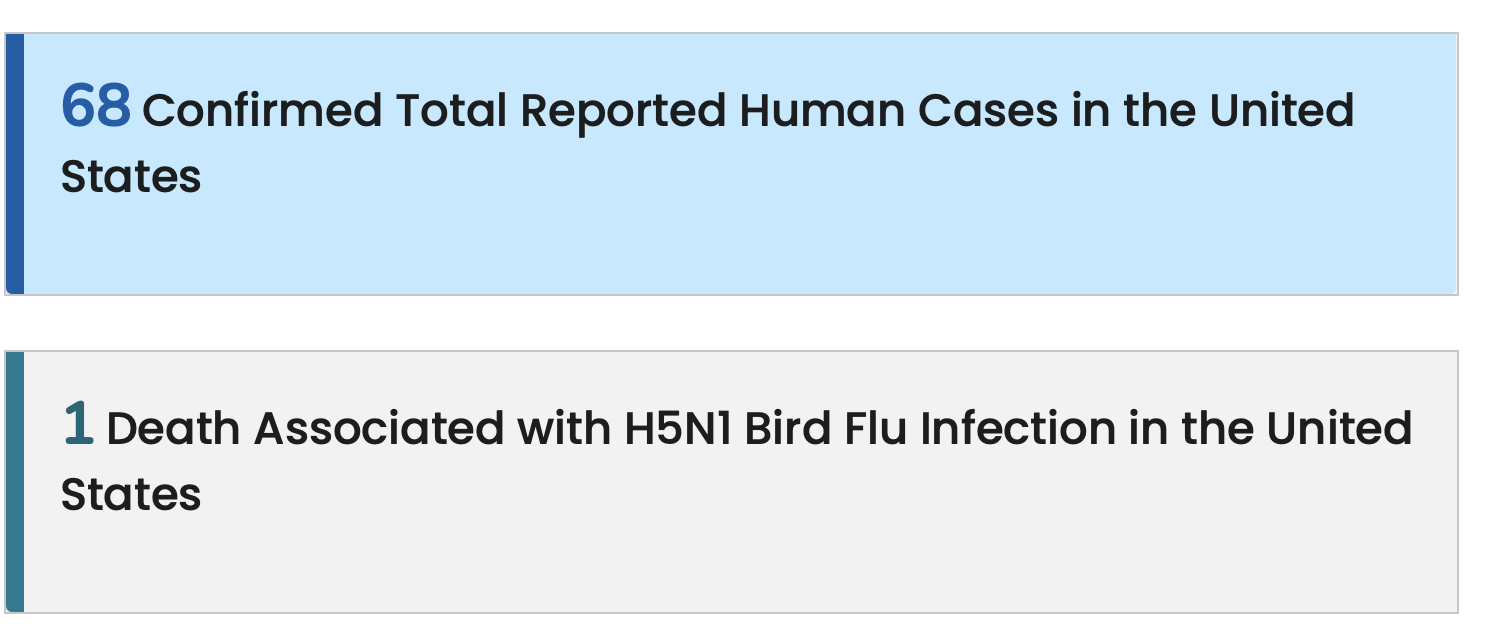The width and height of the screenshot is (1486, 642).
Task: Click "States" in the confirmed cases card
Action: [131, 176]
